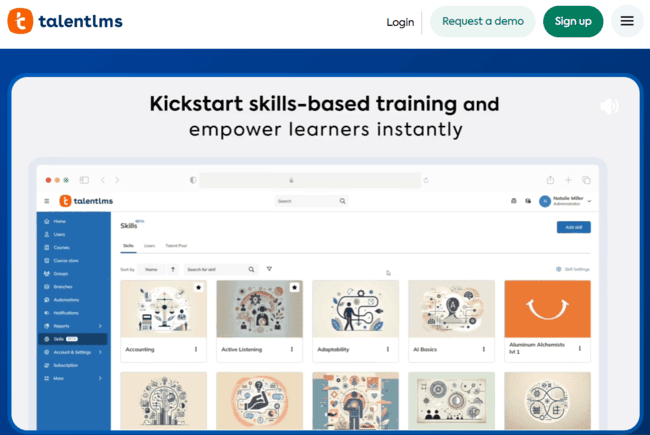The image size is (650, 435).
Task: Click the browser share icon
Action: [550, 180]
